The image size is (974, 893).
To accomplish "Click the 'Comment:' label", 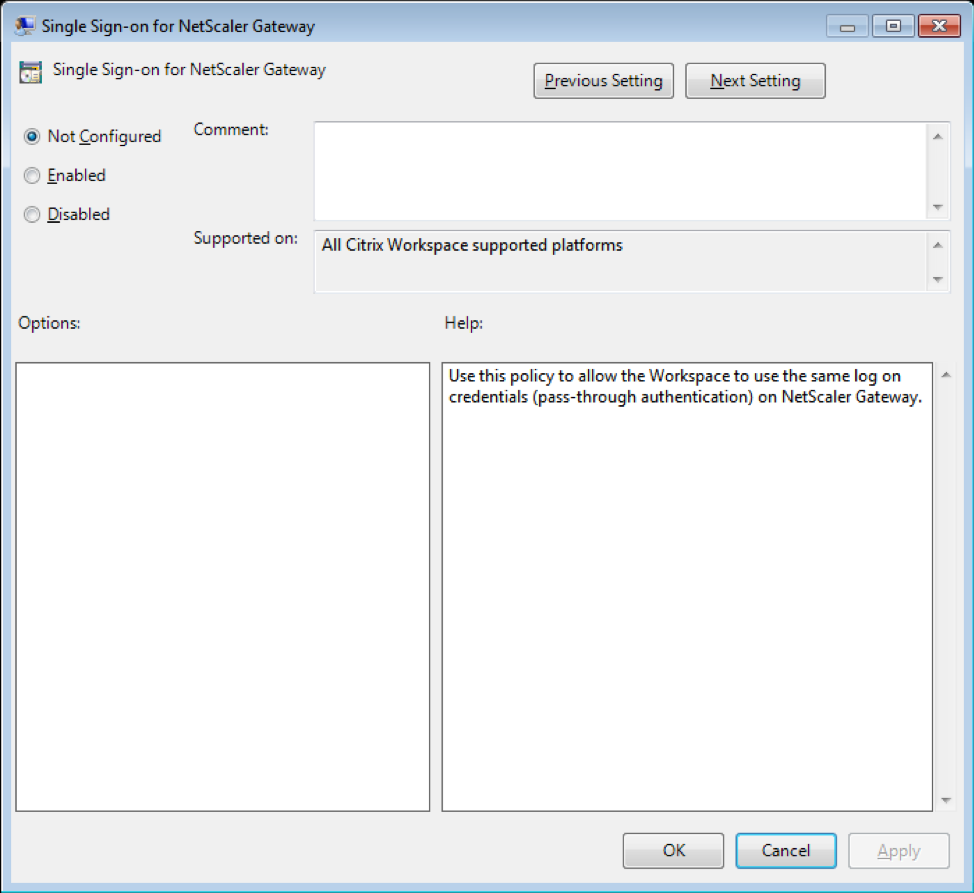I will coord(231,129).
